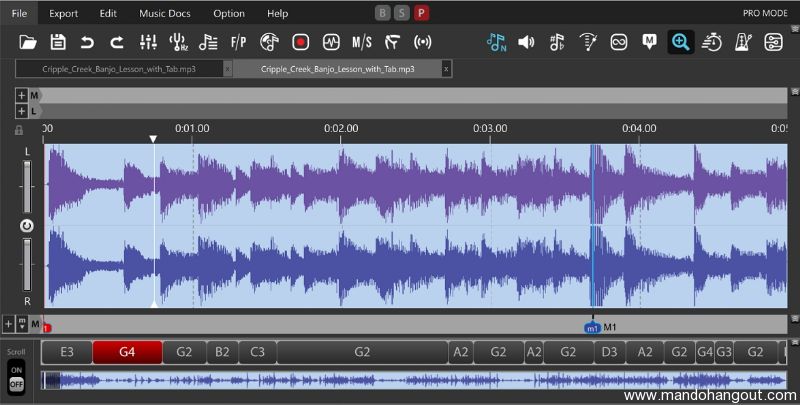Click the E3 chord block

click(x=67, y=352)
